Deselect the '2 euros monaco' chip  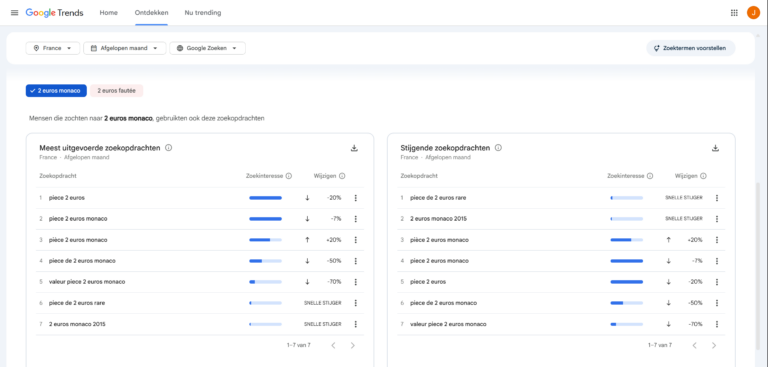[x=56, y=91]
